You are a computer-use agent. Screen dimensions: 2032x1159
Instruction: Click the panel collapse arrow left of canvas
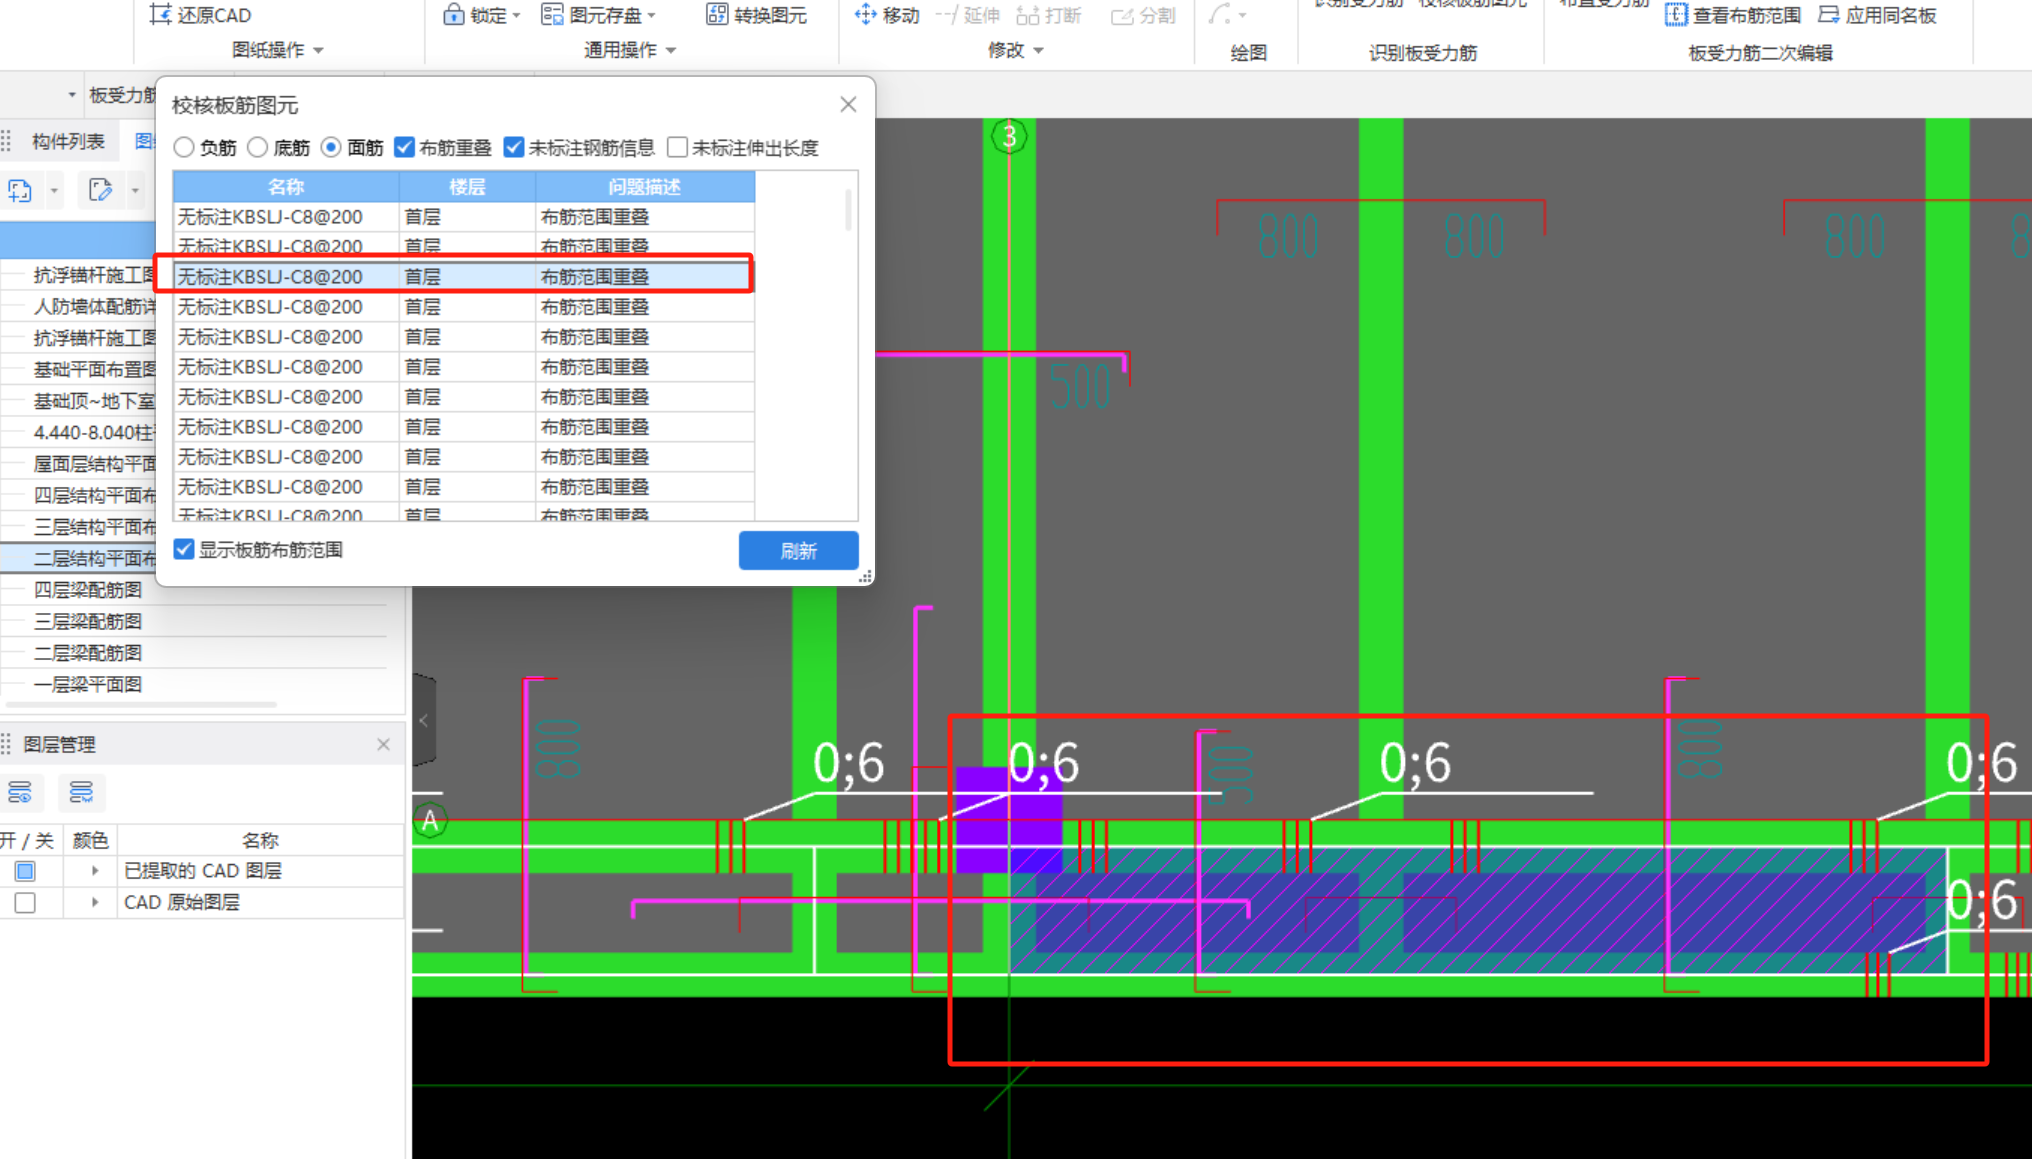pos(424,720)
